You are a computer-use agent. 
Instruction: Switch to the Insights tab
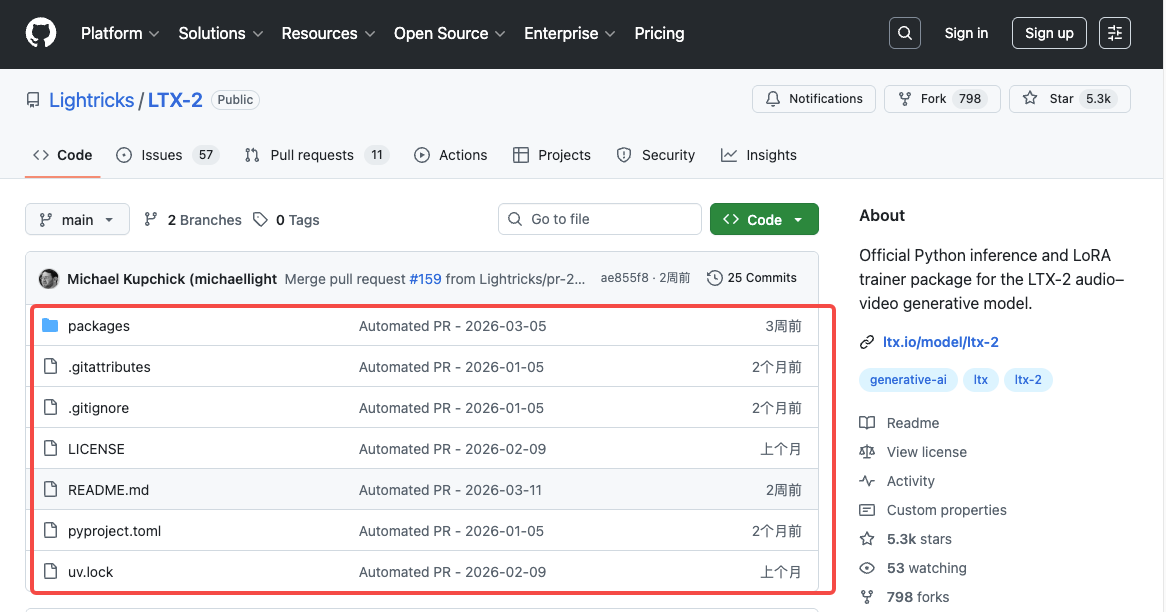[x=758, y=155]
